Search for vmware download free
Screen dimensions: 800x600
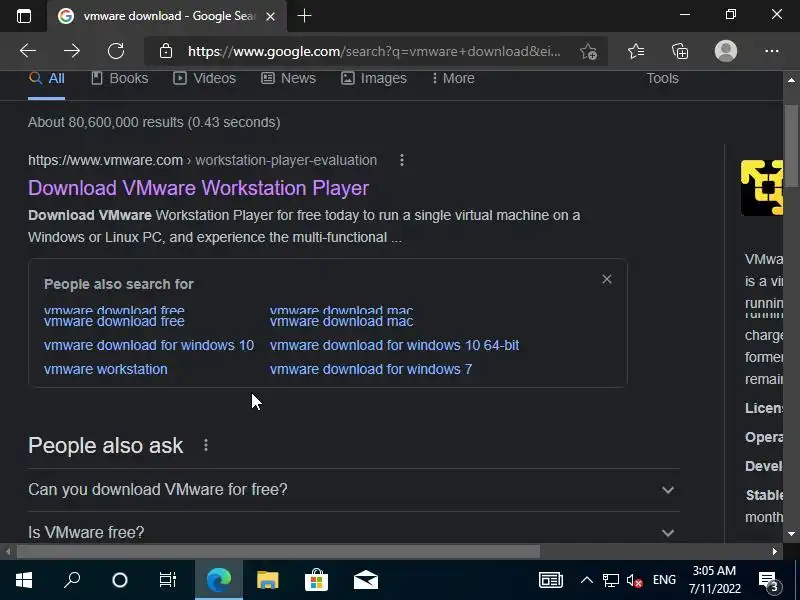pos(114,320)
